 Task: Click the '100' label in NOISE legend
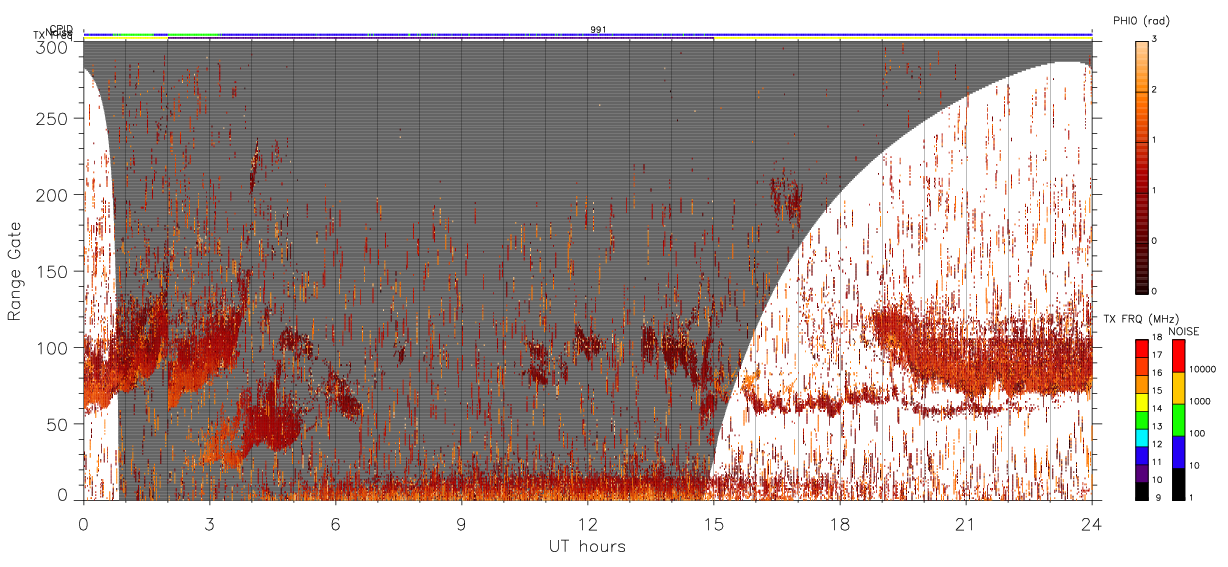[1197, 433]
